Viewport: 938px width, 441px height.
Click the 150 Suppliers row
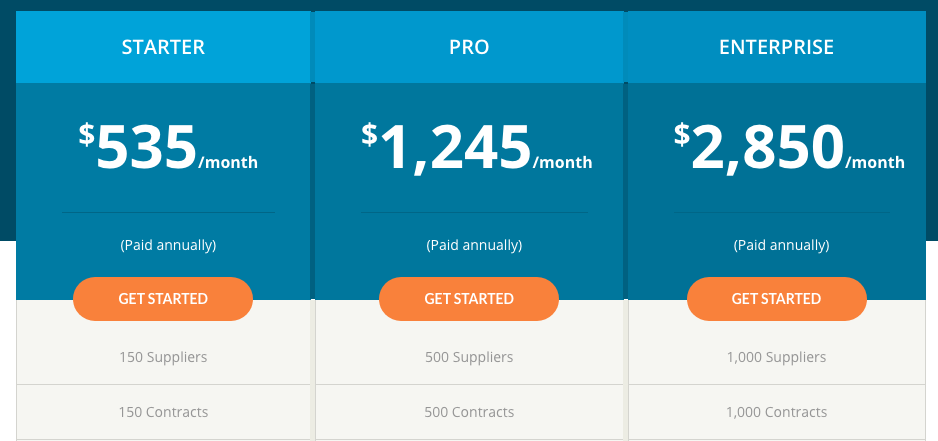(163, 357)
